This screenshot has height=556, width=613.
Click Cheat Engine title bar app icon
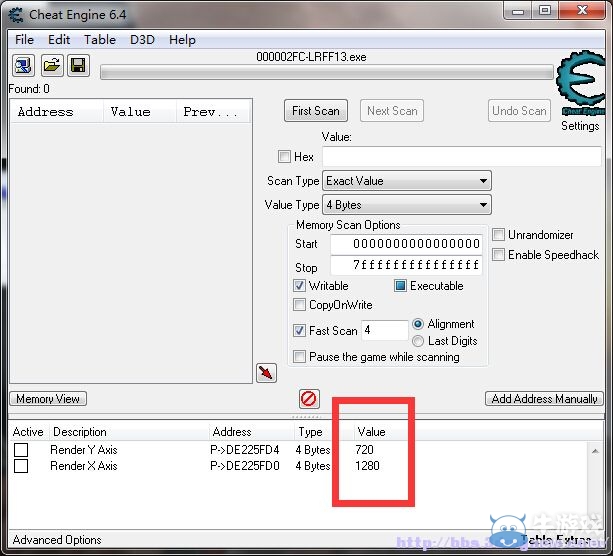click(16, 15)
